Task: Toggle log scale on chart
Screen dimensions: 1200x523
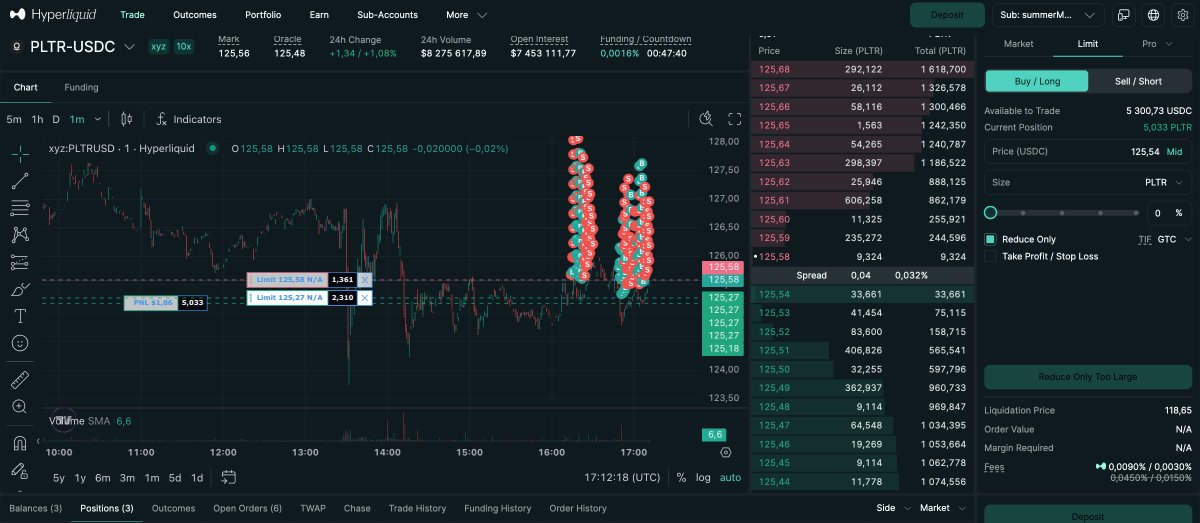Action: [x=703, y=477]
